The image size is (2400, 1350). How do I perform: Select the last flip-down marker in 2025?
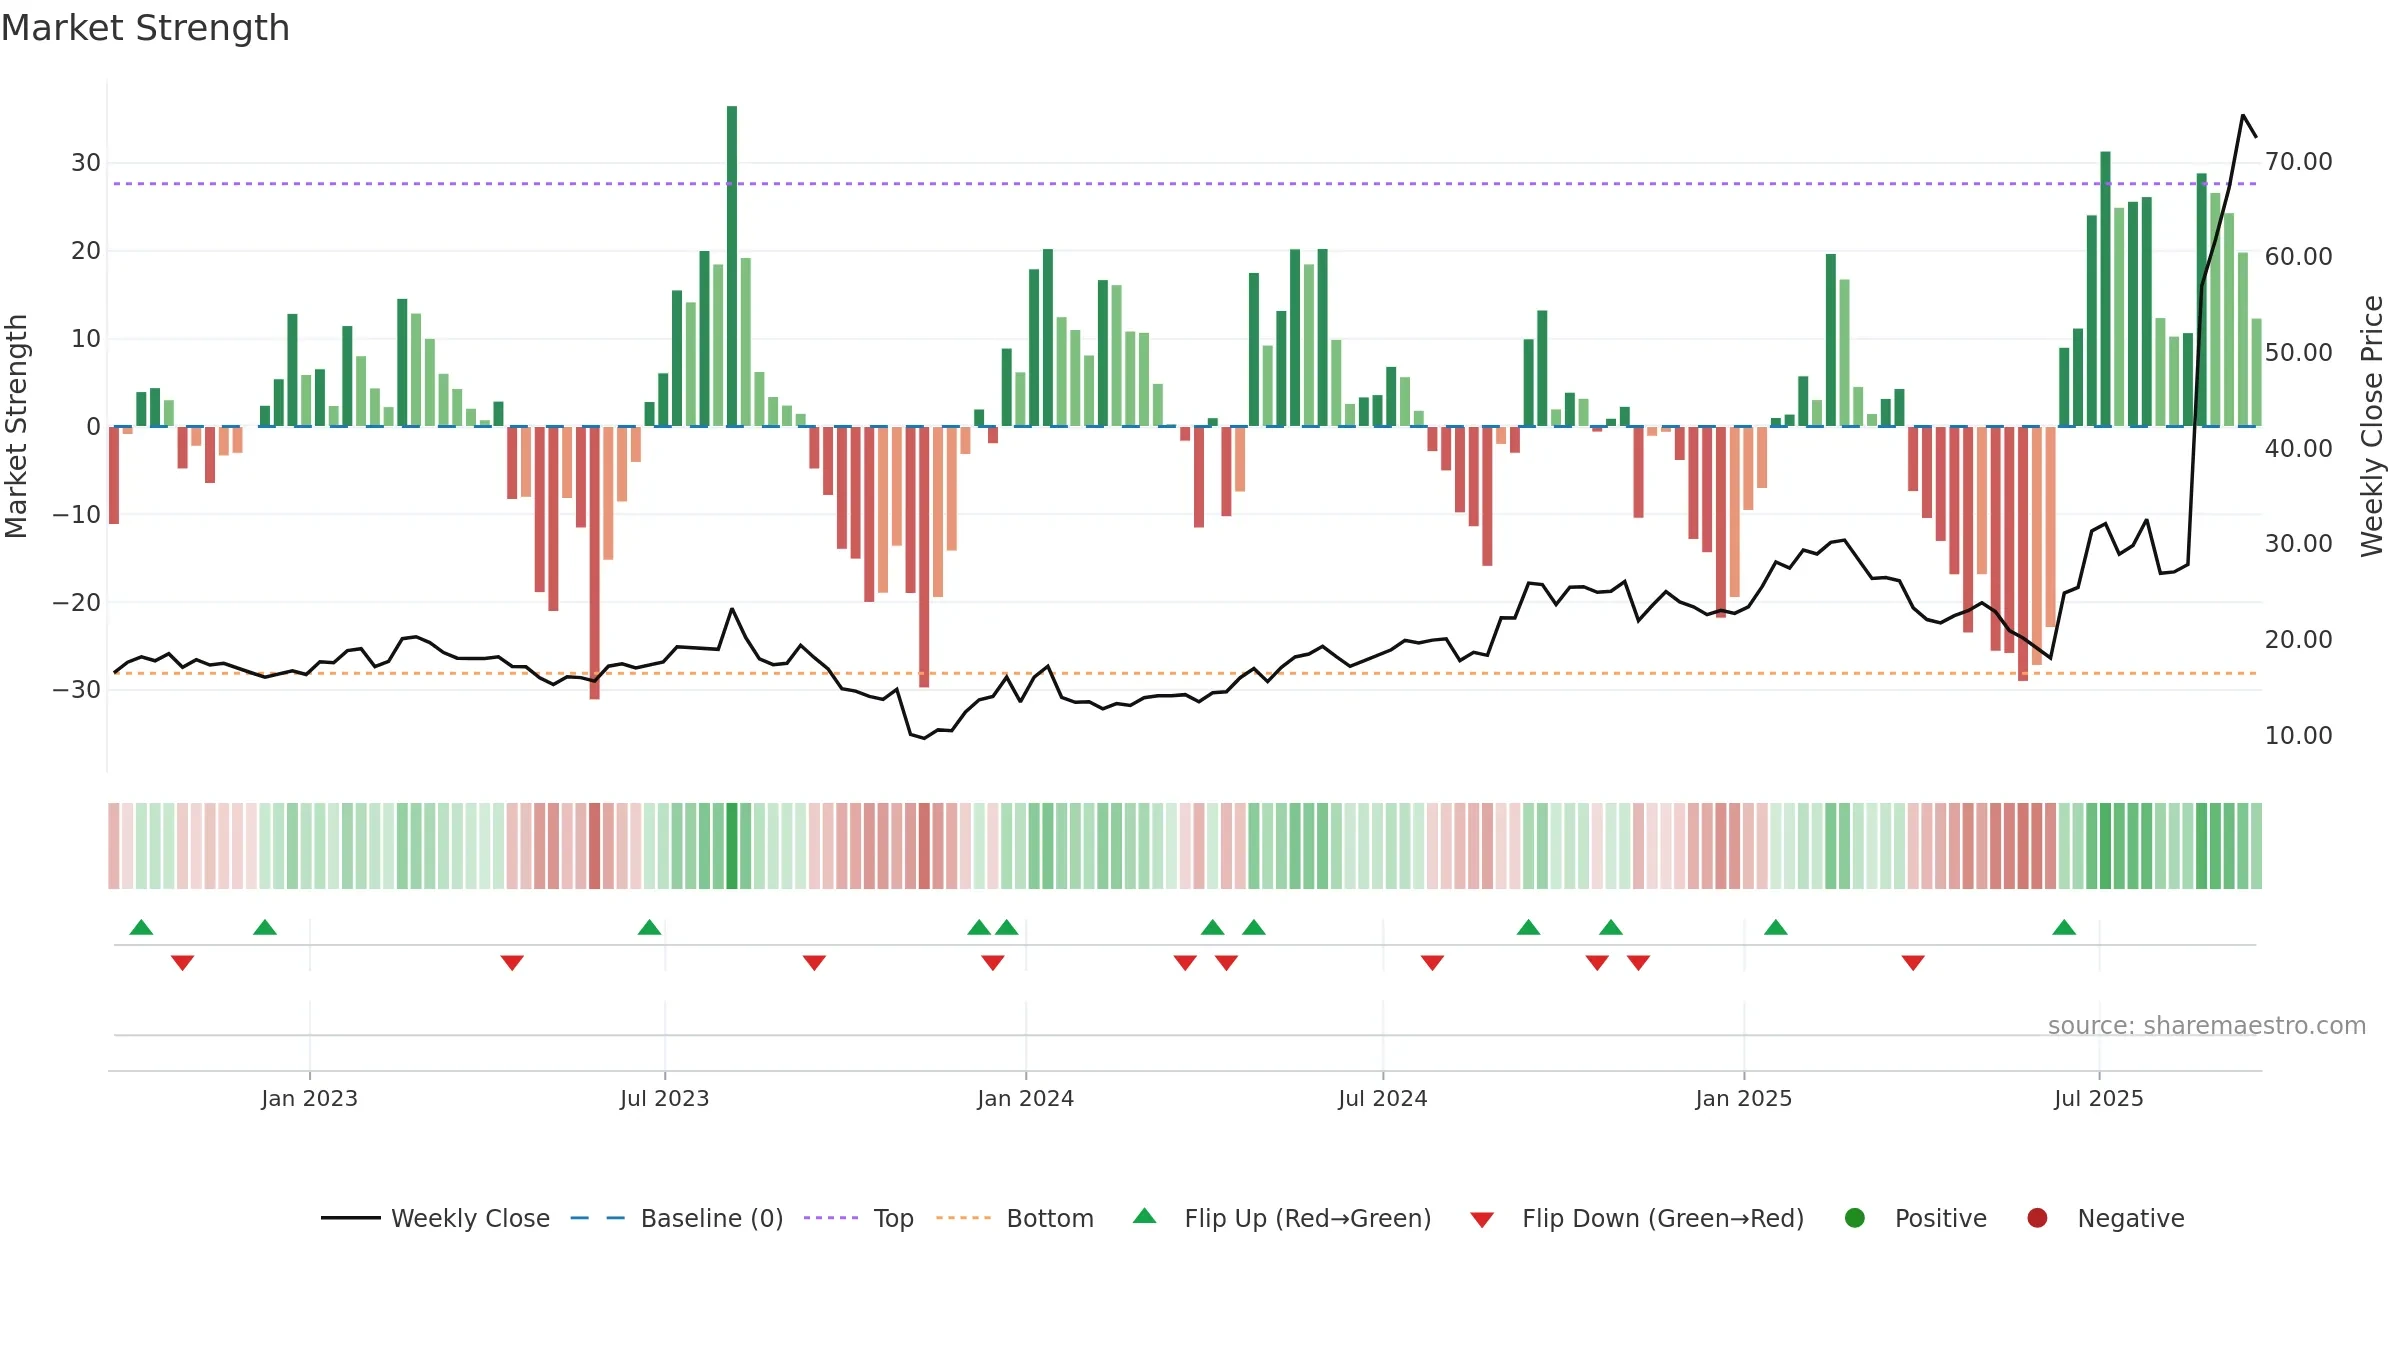pyautogui.click(x=1913, y=963)
